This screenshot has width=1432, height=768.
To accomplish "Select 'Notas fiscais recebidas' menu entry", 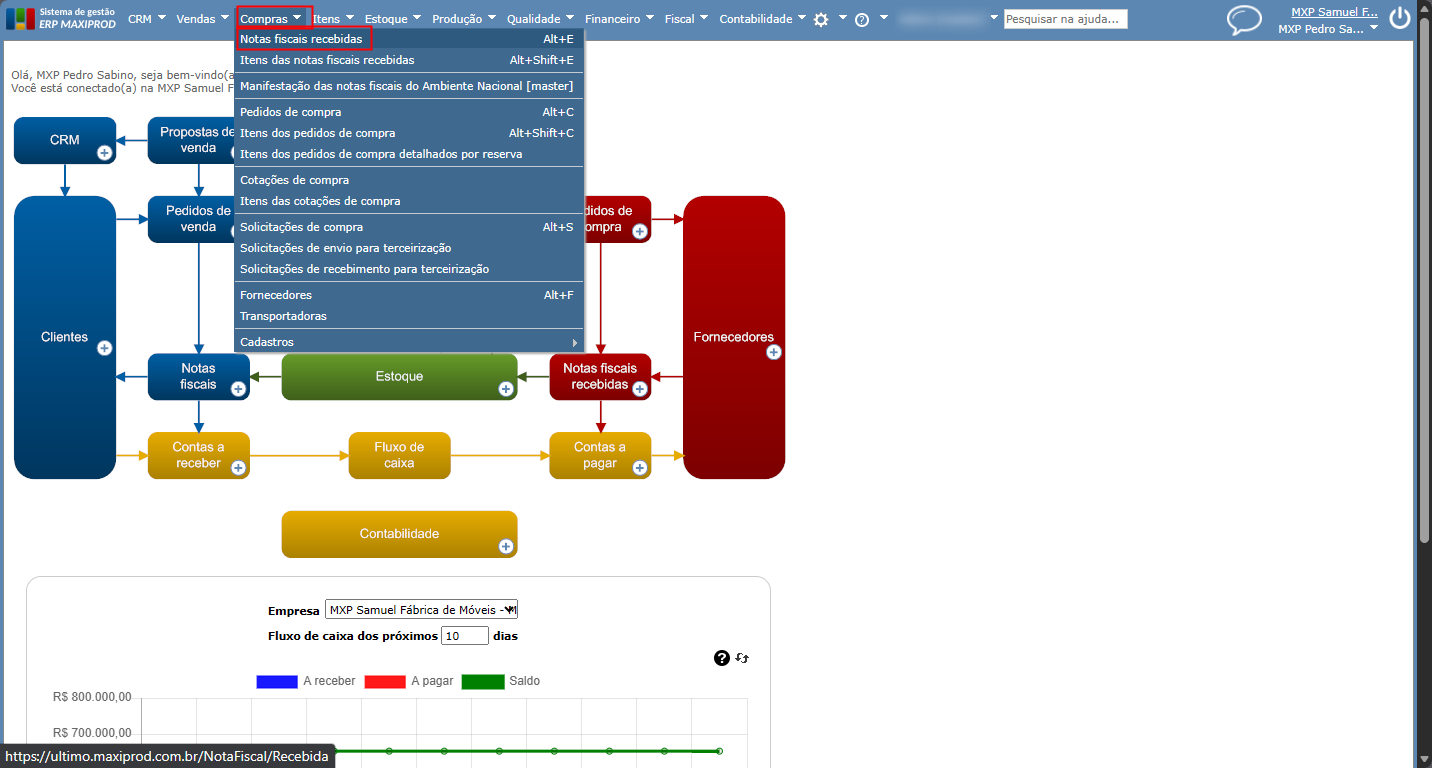I will (x=409, y=39).
